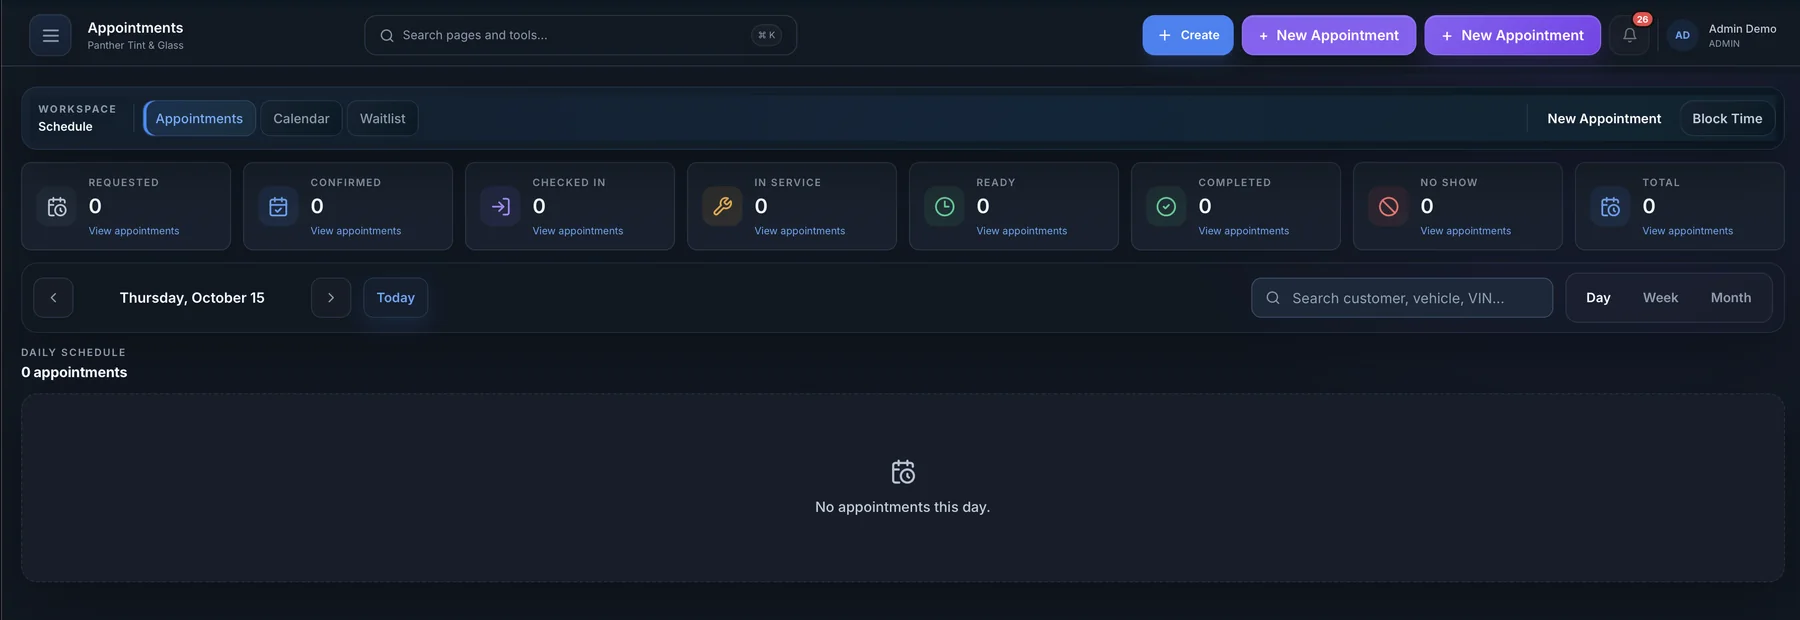Click the Completed checkmark circle icon
This screenshot has width=1800, height=620.
[1167, 207]
